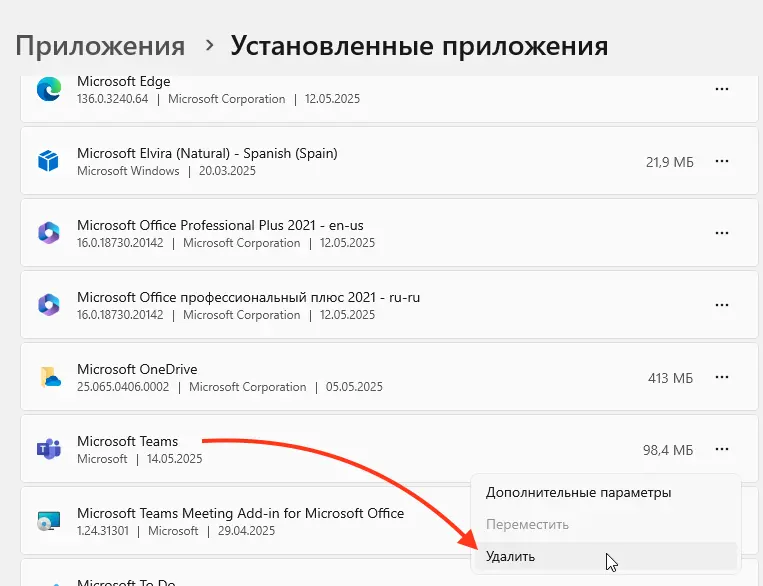
Task: Click Microsoft Office Professional Plus 2021 - en-us
Action: 220,225
